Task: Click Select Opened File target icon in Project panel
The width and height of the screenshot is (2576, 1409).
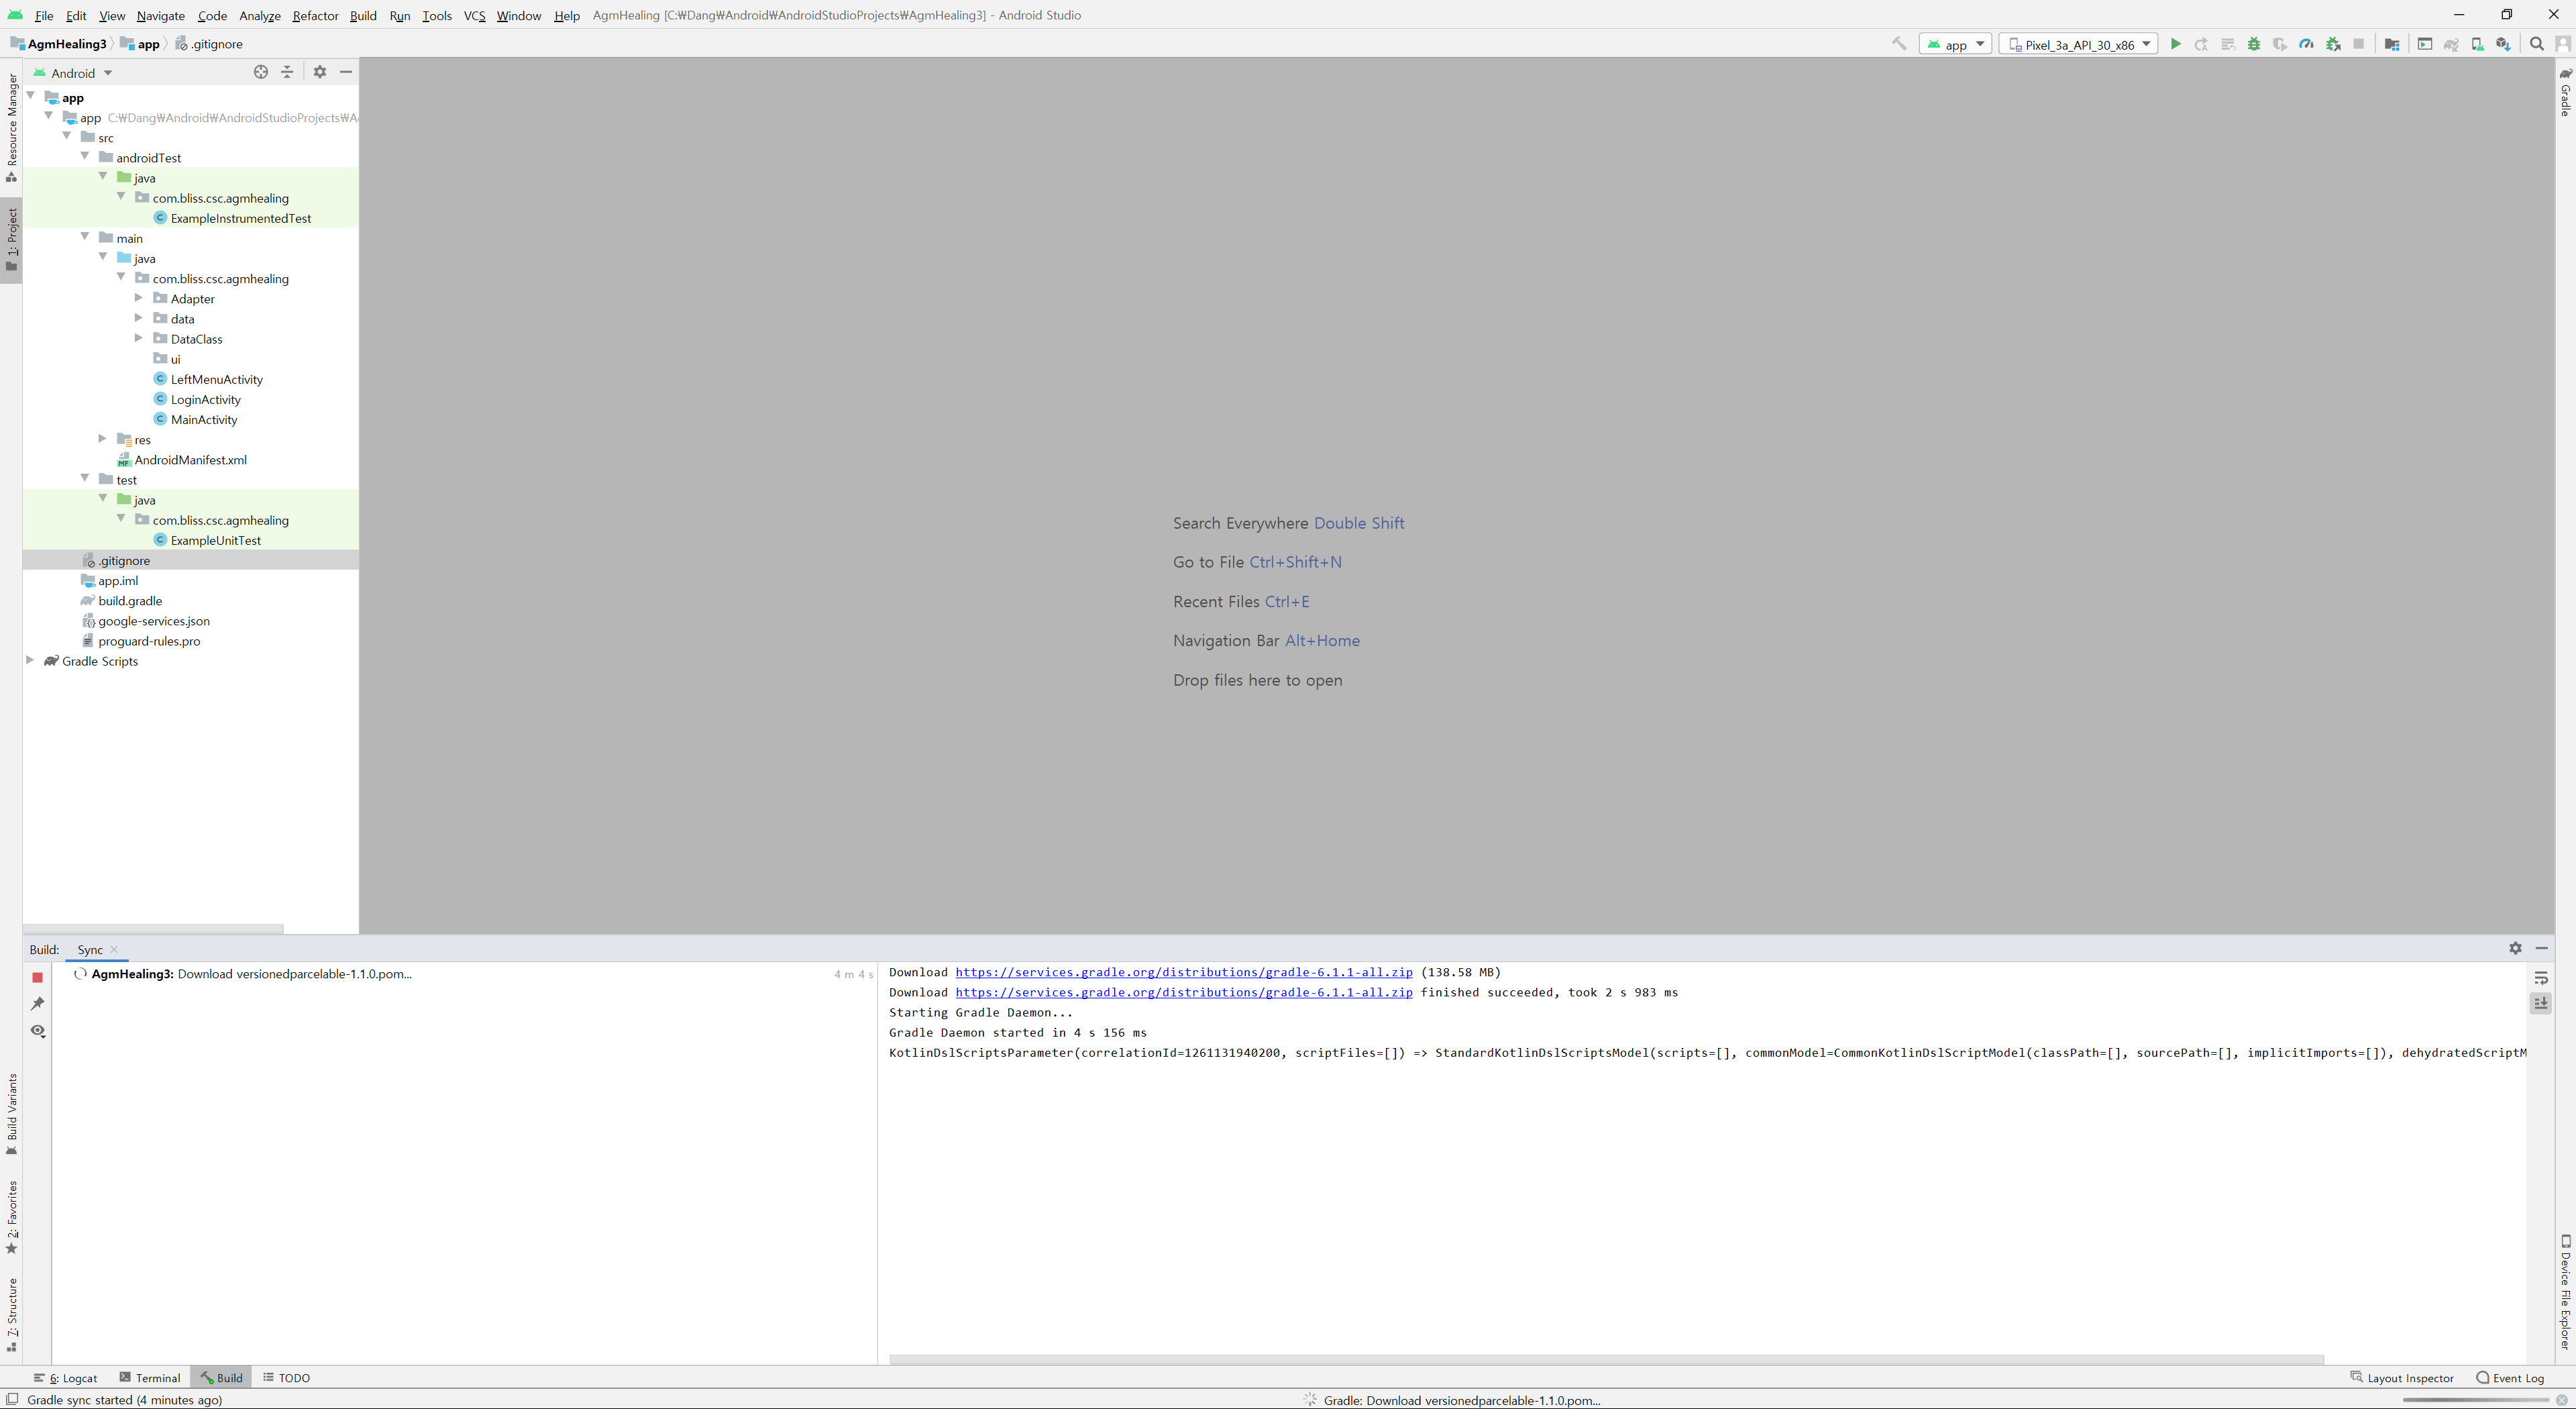Action: coord(261,72)
